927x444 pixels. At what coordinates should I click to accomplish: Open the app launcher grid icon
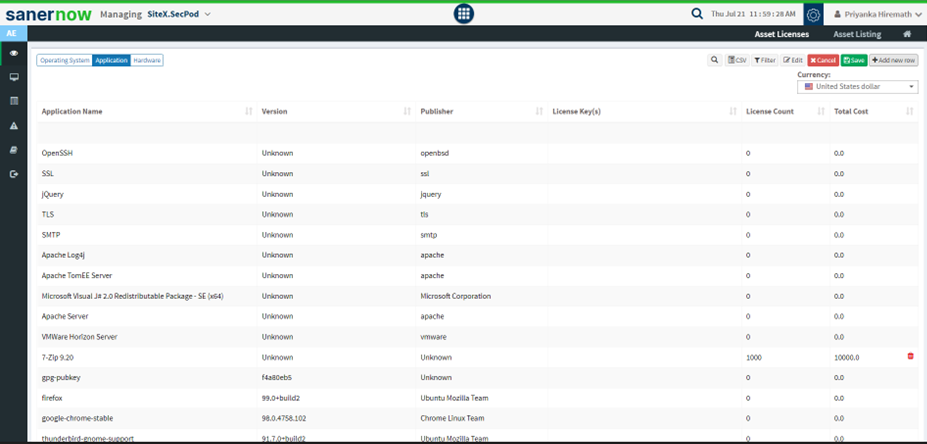pyautogui.click(x=464, y=14)
